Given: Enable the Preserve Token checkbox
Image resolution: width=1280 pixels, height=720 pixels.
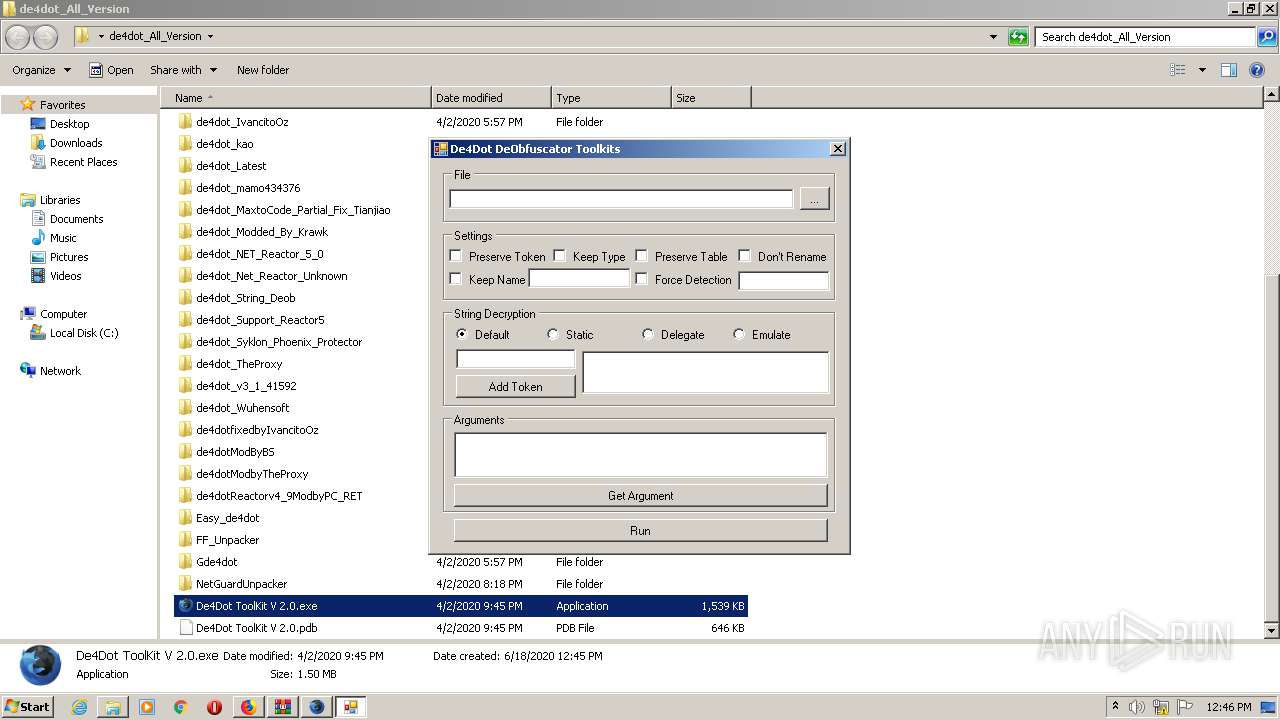Looking at the screenshot, I should (x=456, y=256).
